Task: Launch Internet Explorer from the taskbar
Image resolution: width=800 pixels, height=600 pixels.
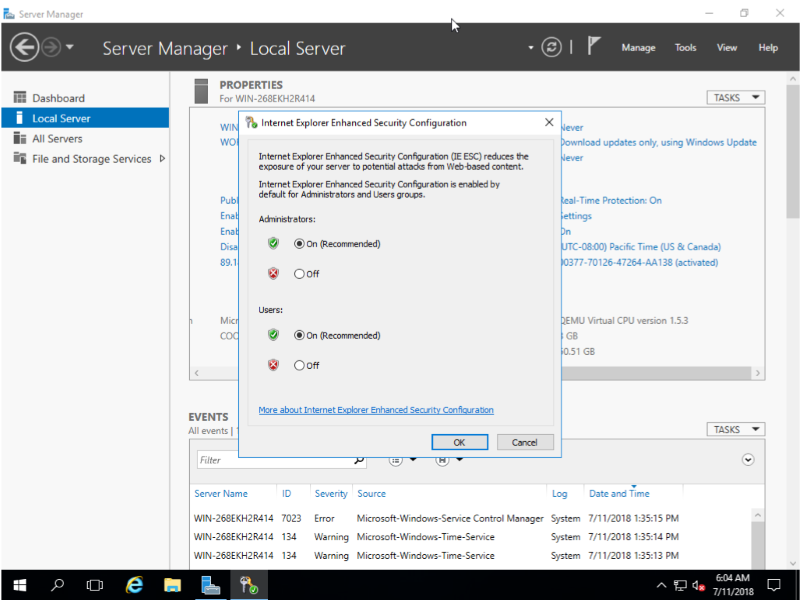Action: [134, 585]
